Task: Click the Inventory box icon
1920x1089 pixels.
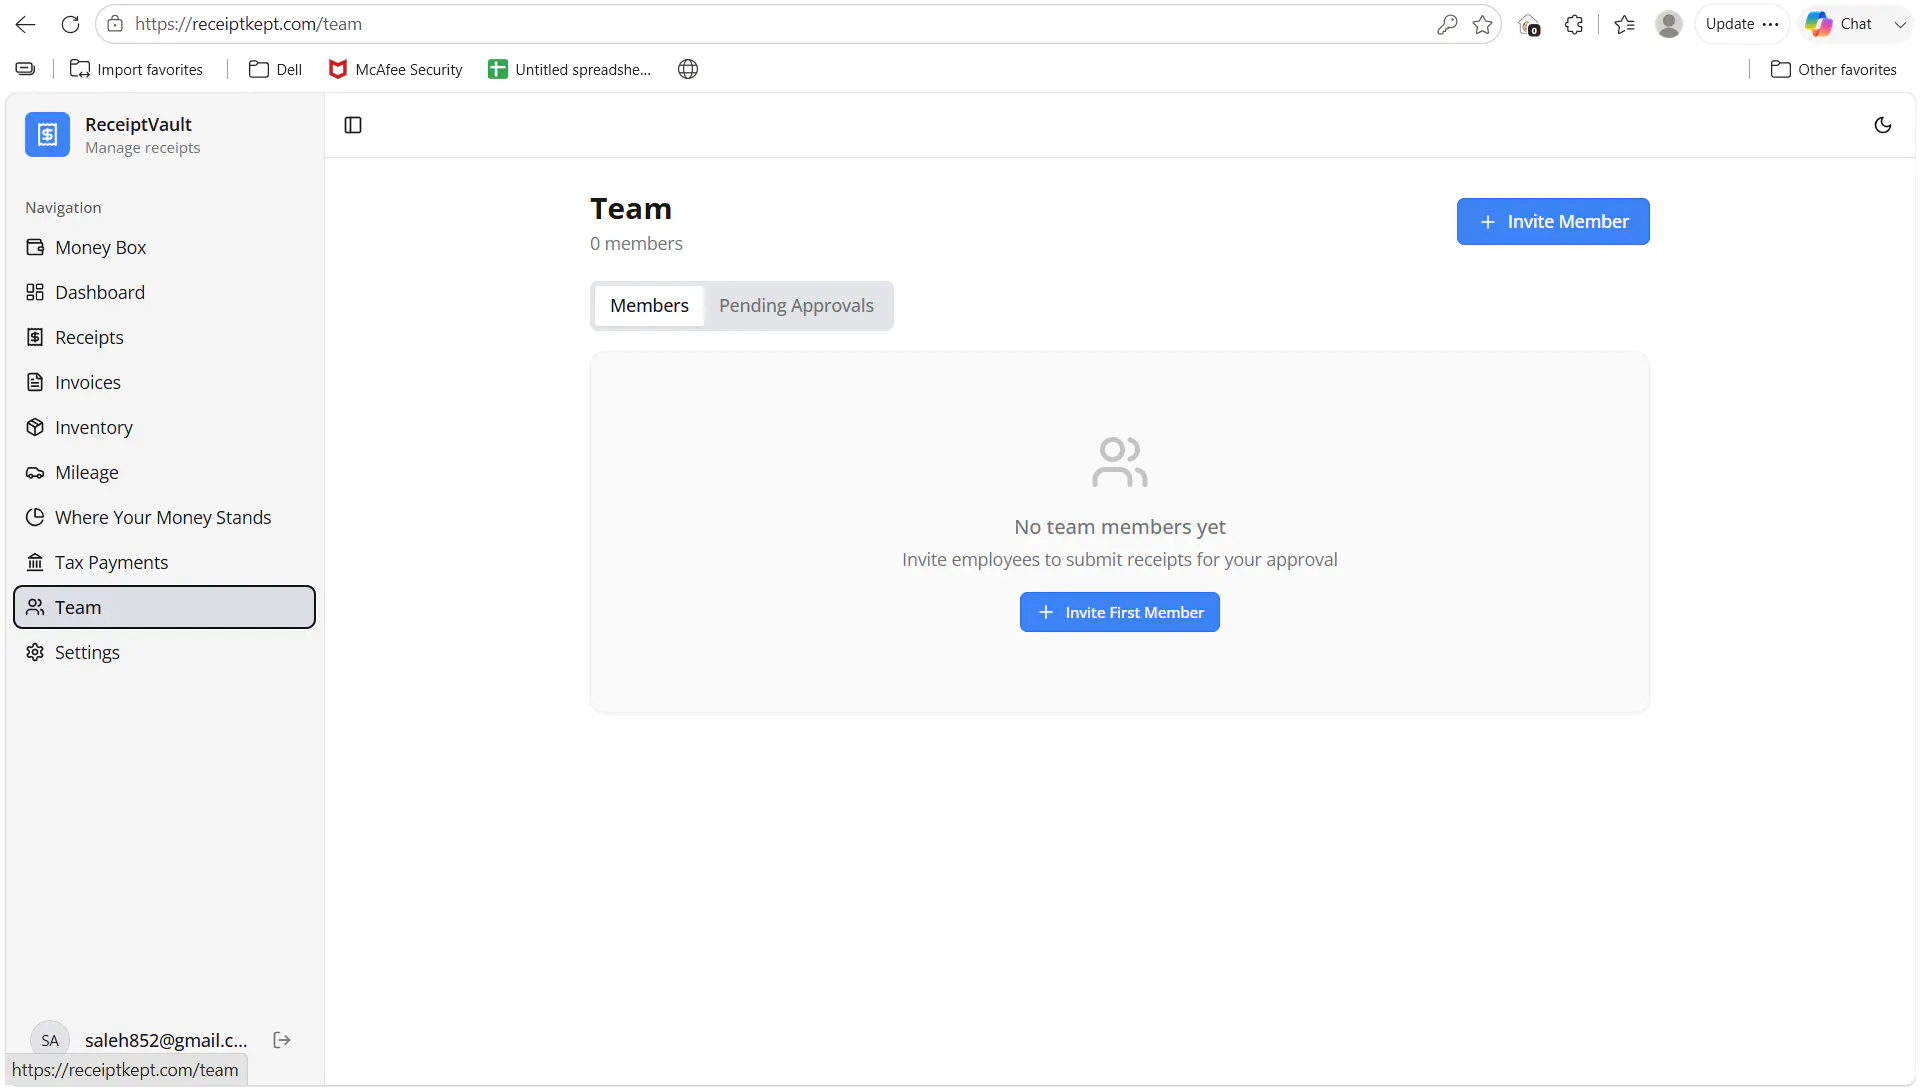Action: 35,427
